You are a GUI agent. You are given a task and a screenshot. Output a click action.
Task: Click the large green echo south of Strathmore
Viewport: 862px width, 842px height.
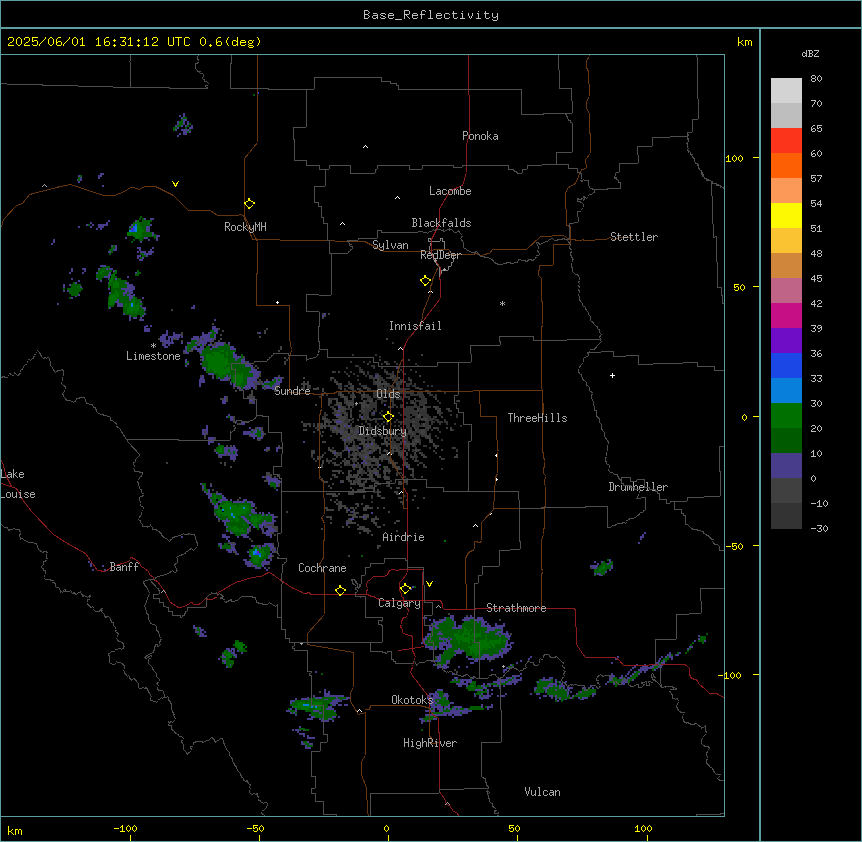(468, 638)
